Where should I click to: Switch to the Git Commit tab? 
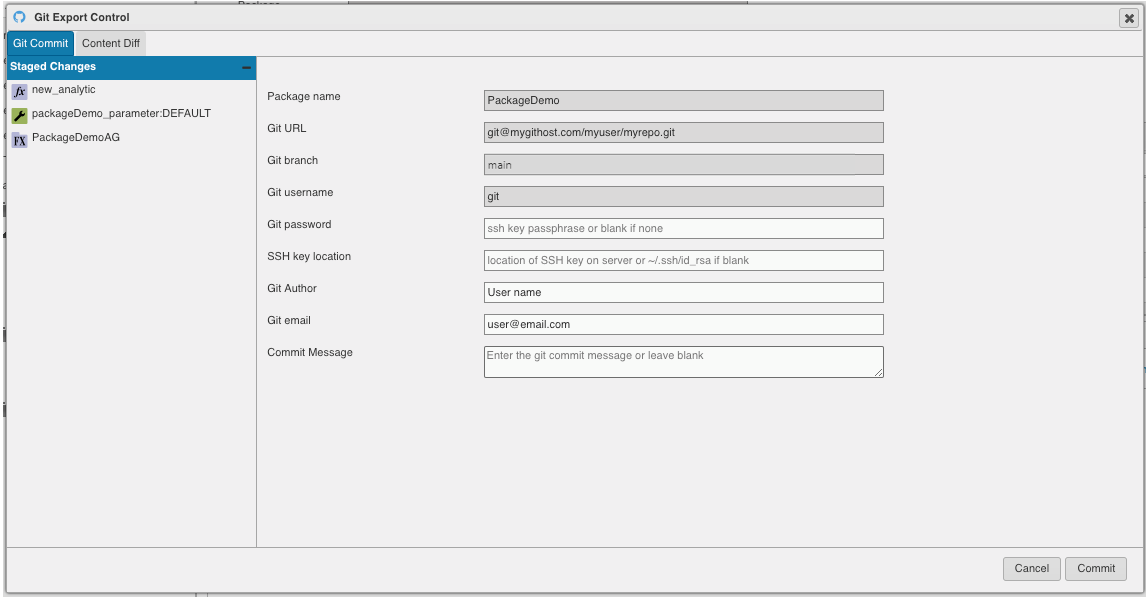click(40, 43)
